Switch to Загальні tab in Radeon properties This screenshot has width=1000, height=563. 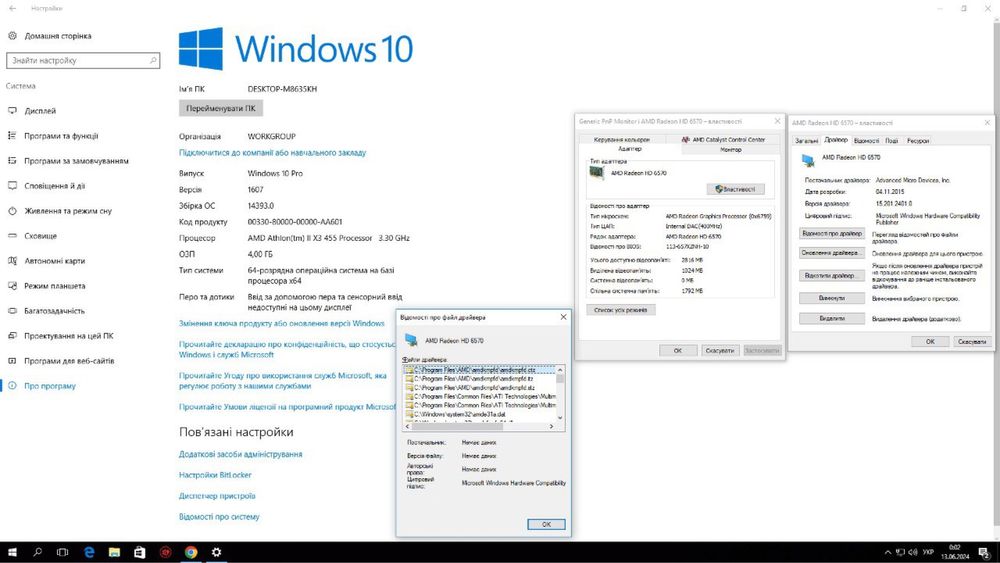pyautogui.click(x=807, y=140)
